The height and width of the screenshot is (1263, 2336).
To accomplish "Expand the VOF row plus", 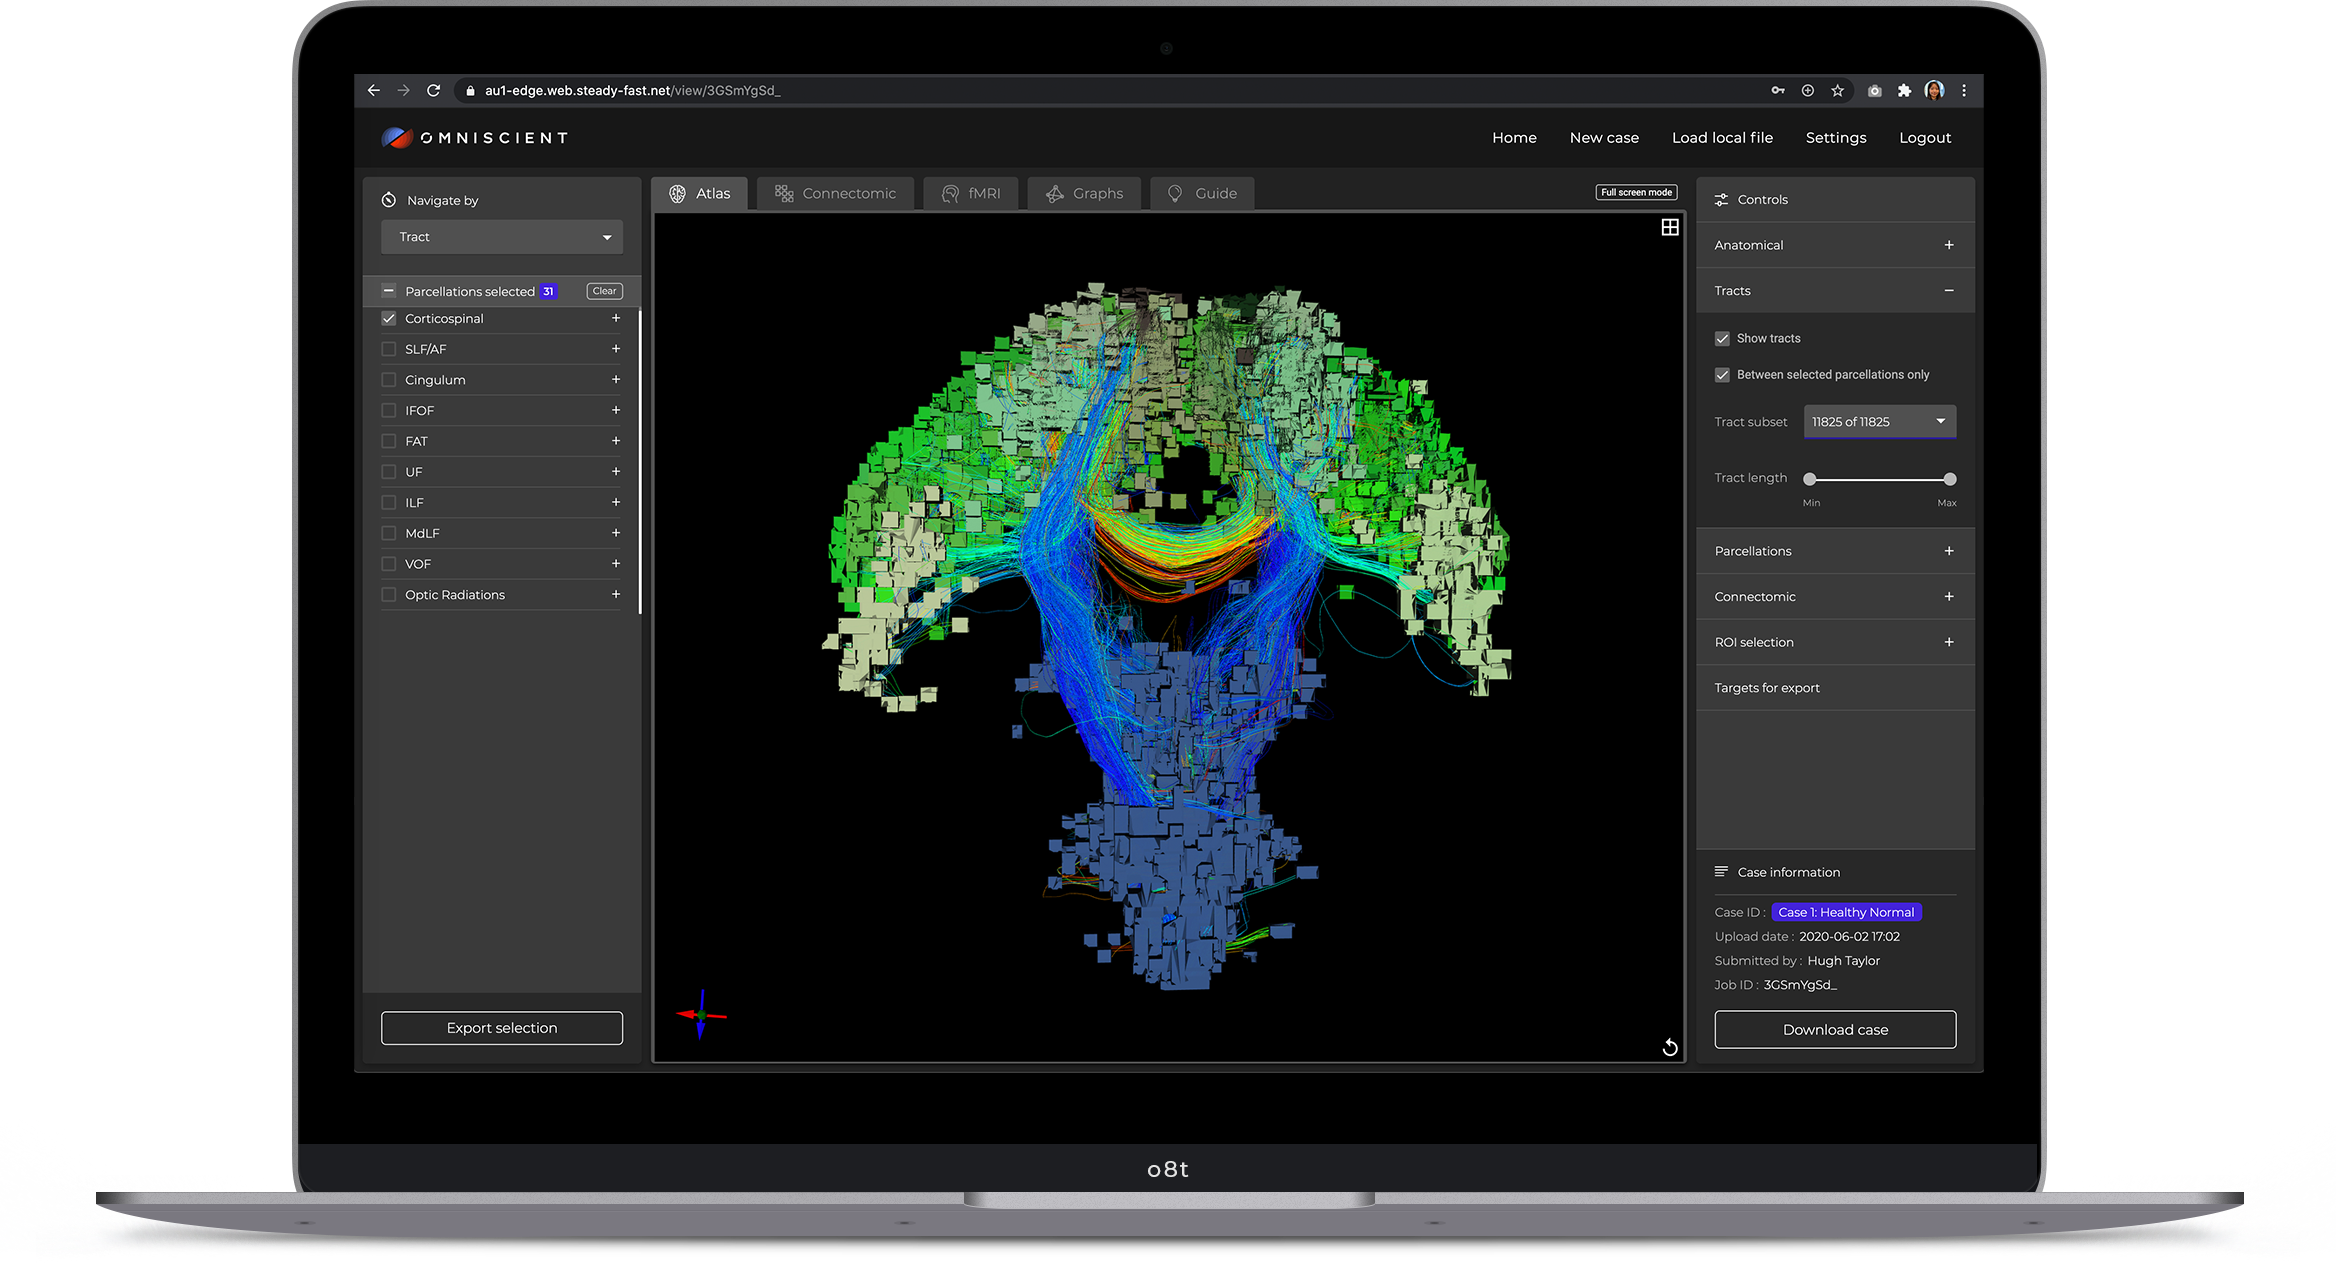I will pos(616,564).
